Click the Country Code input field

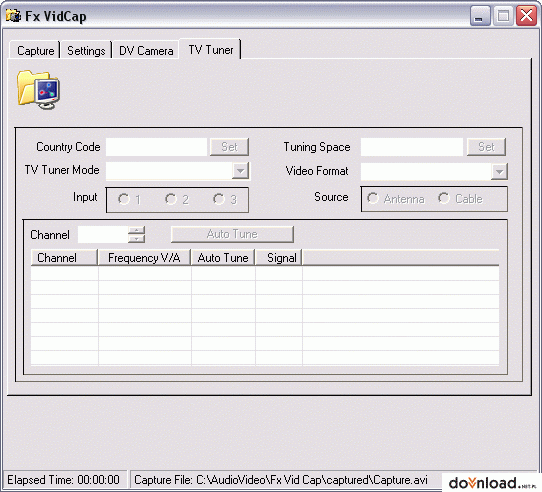tap(156, 147)
